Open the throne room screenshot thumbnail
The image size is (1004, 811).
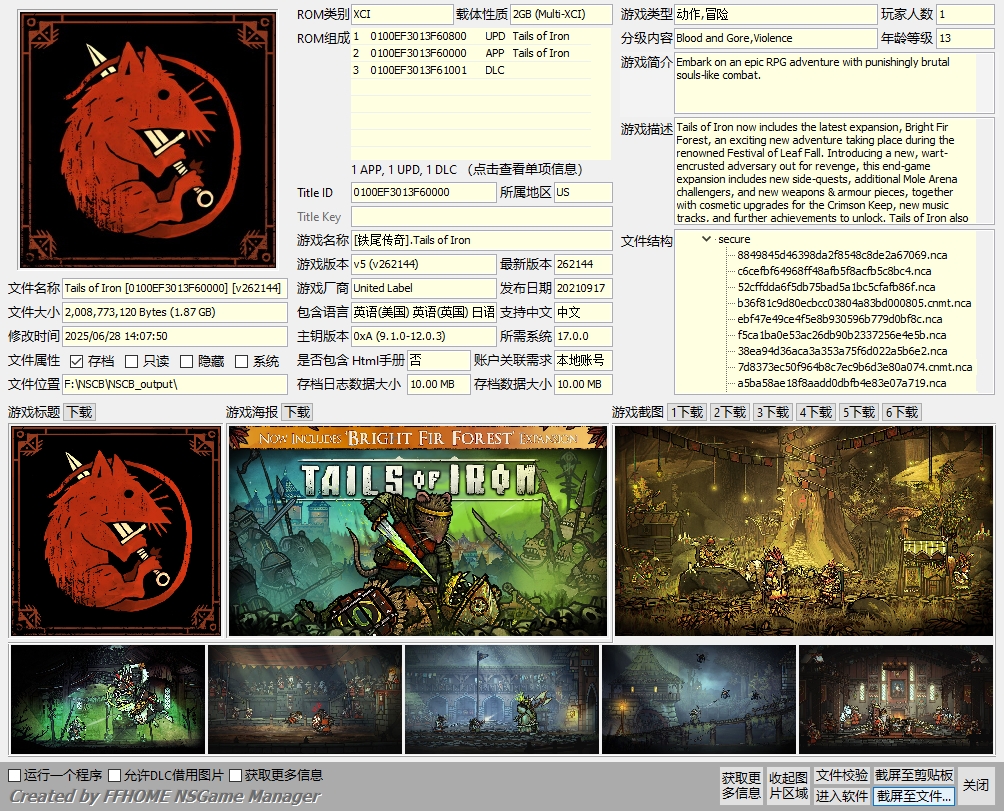896,699
